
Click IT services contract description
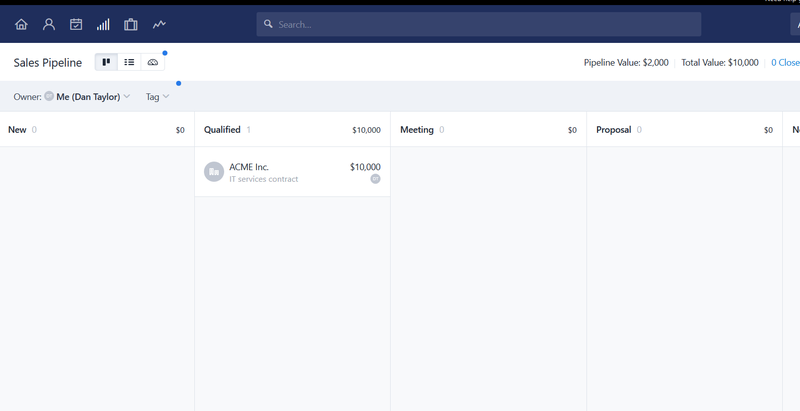pyautogui.click(x=264, y=179)
